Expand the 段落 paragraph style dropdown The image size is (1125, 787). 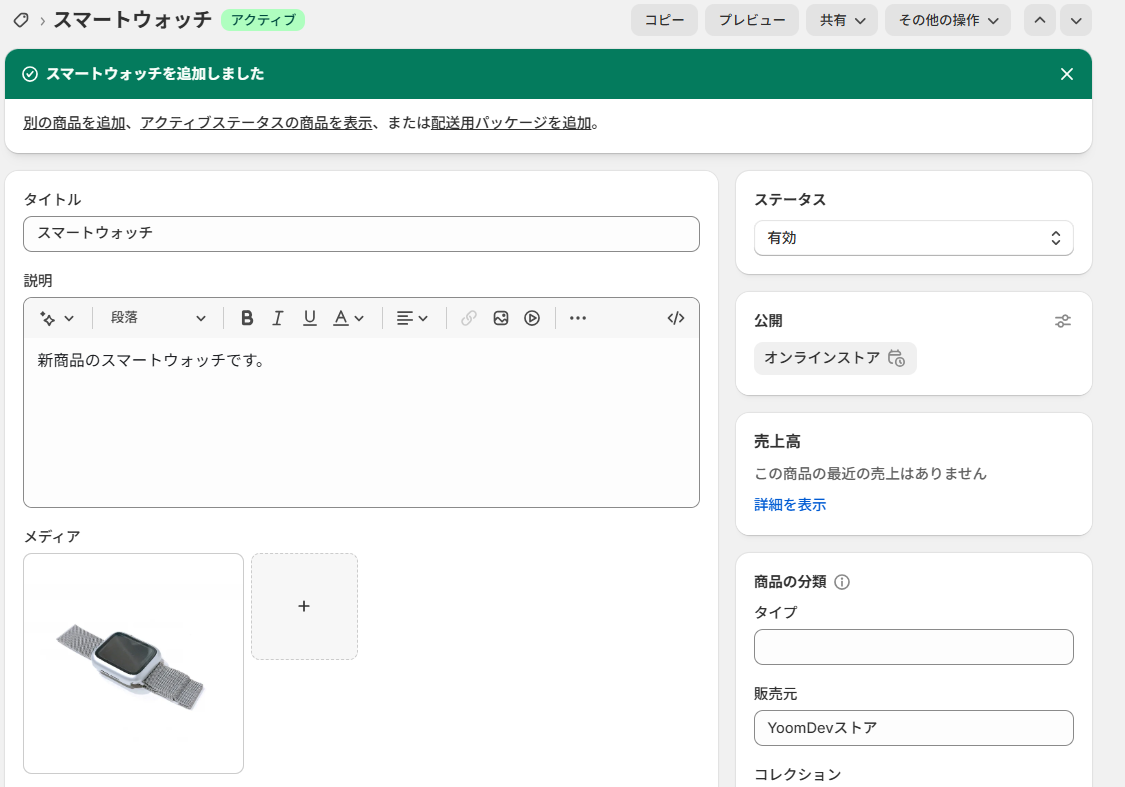158,318
